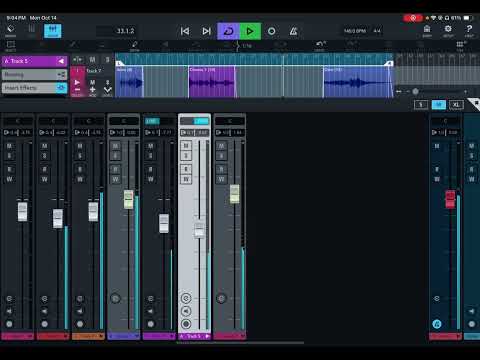Mute the Track 5 mixer channel
The width and height of the screenshot is (480, 360).
186,146
